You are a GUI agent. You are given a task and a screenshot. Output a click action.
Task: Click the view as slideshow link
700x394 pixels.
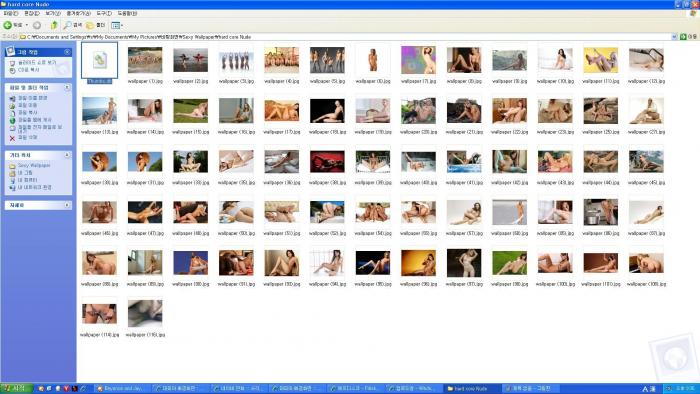(37, 62)
